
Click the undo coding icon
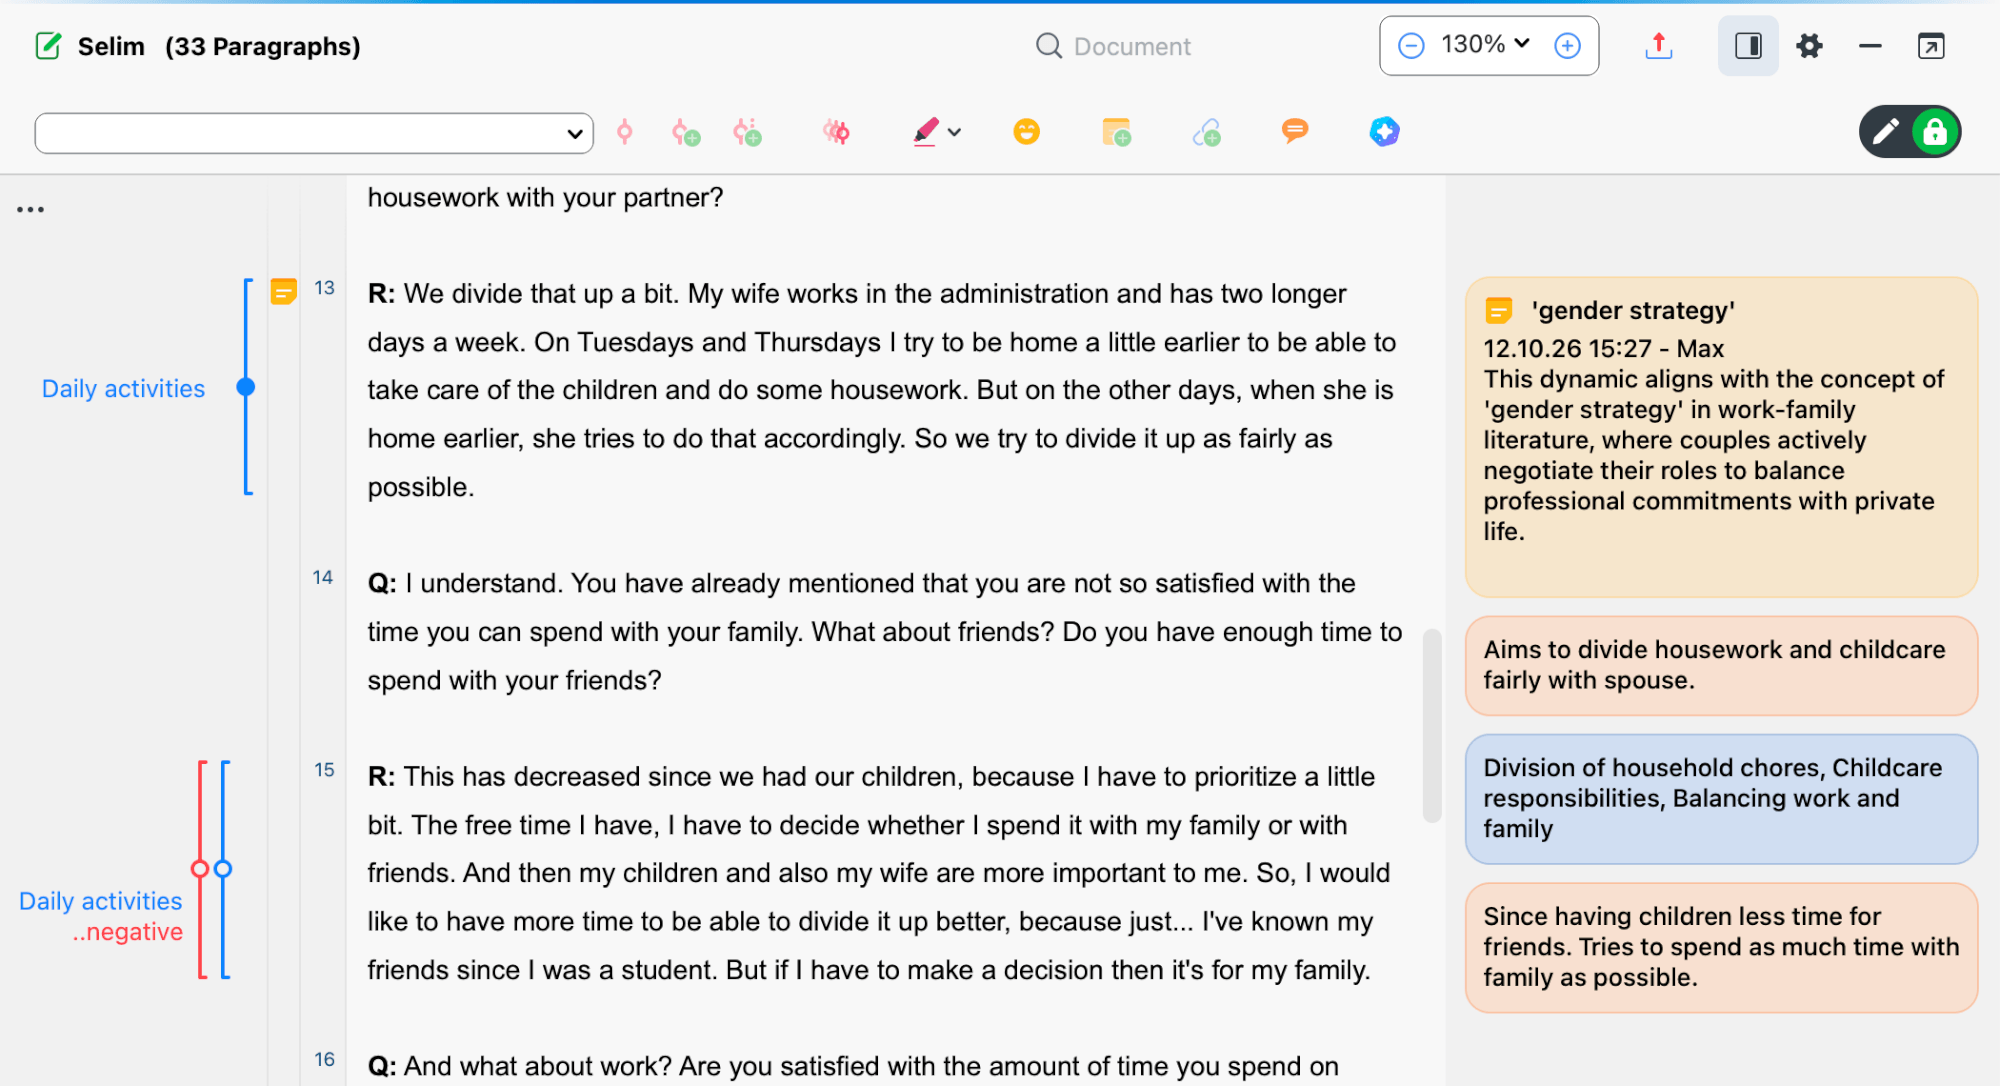836,132
